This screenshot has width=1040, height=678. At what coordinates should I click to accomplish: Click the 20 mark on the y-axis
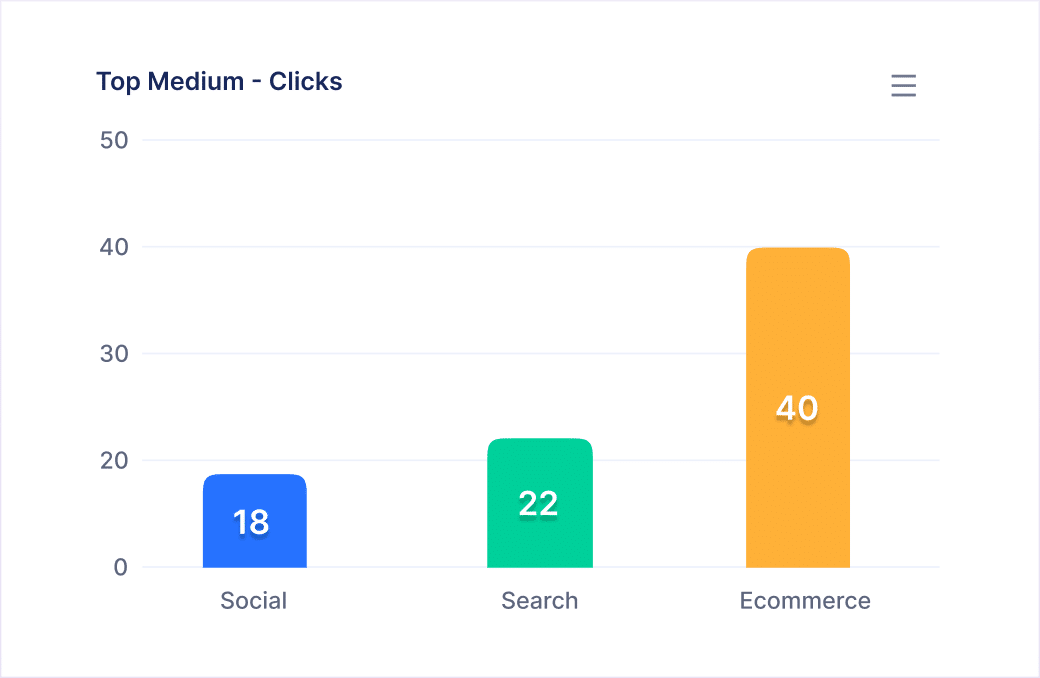tap(115, 460)
